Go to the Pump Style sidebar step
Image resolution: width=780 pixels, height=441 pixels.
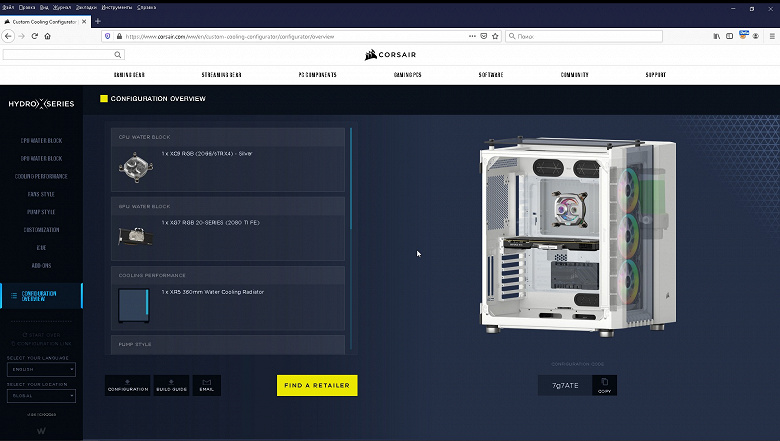[x=41, y=212]
